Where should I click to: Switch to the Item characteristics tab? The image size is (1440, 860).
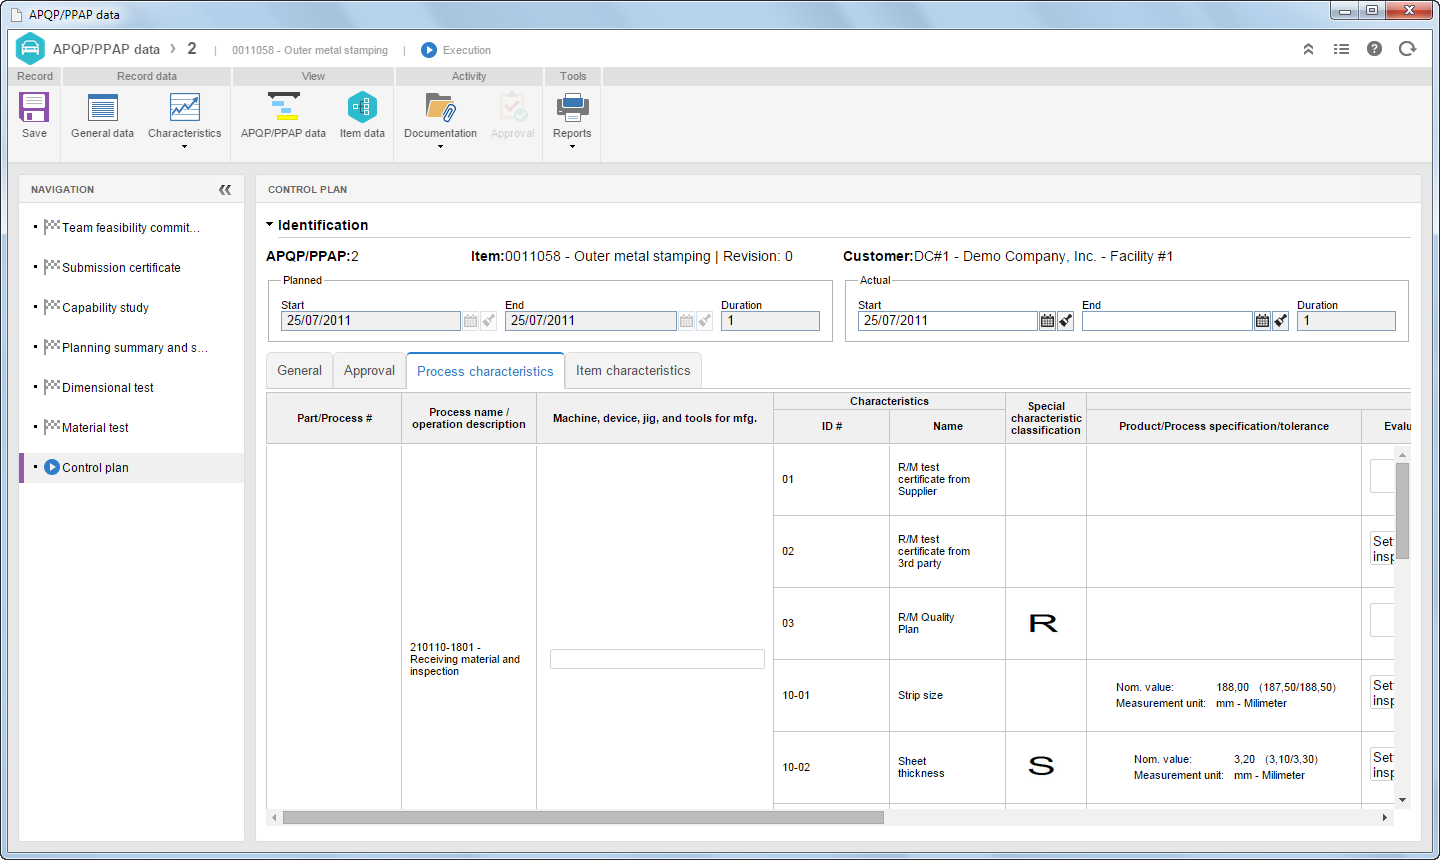coord(633,370)
